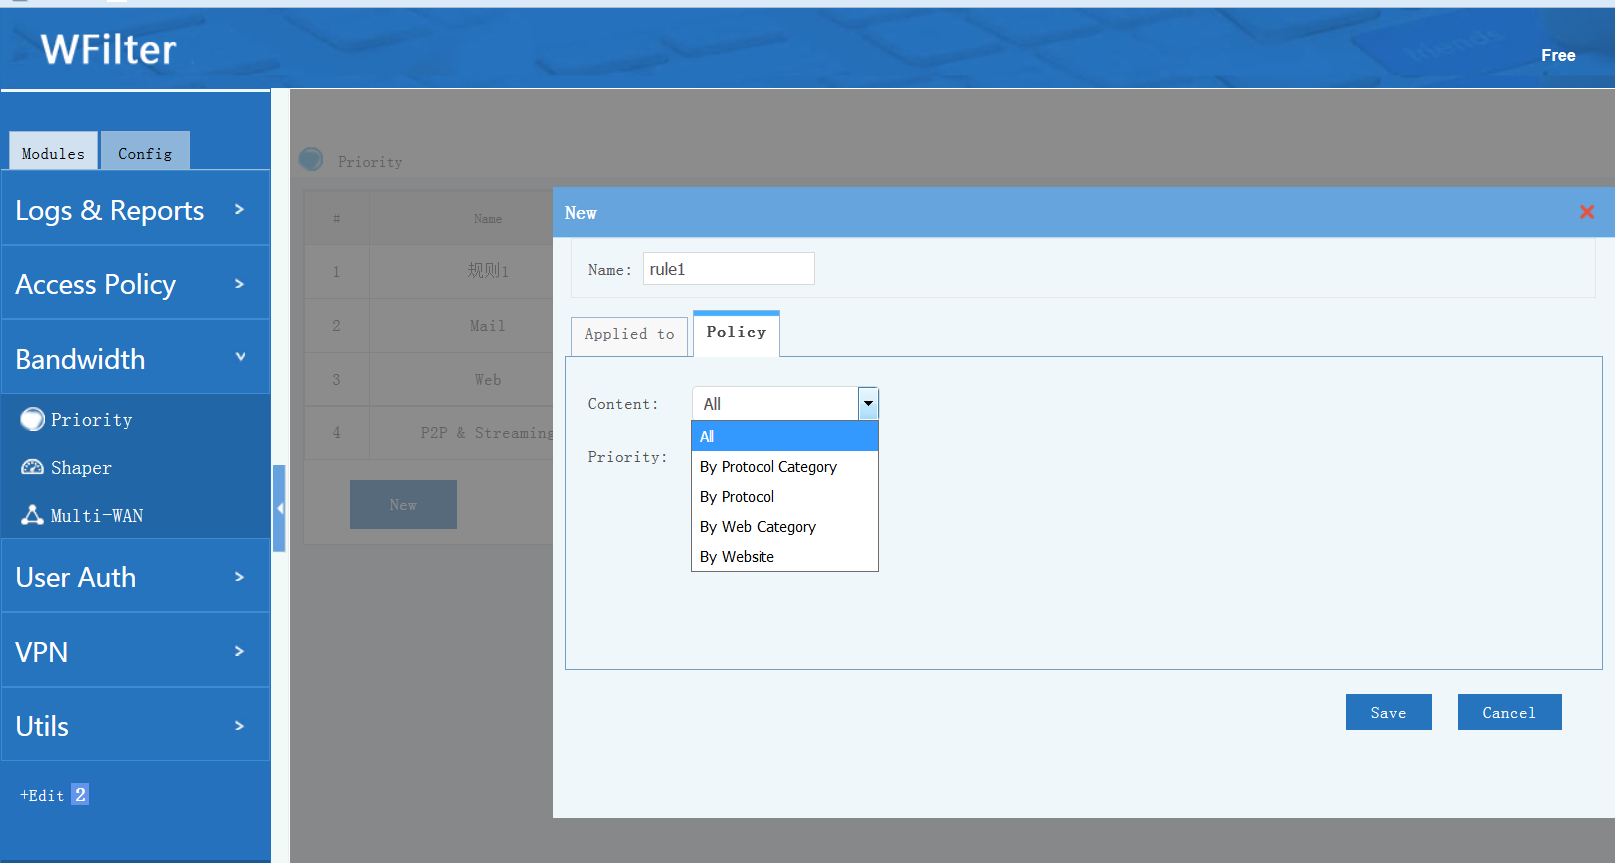Click the Multi-WAN network icon
This screenshot has height=863, width=1615.
click(33, 515)
